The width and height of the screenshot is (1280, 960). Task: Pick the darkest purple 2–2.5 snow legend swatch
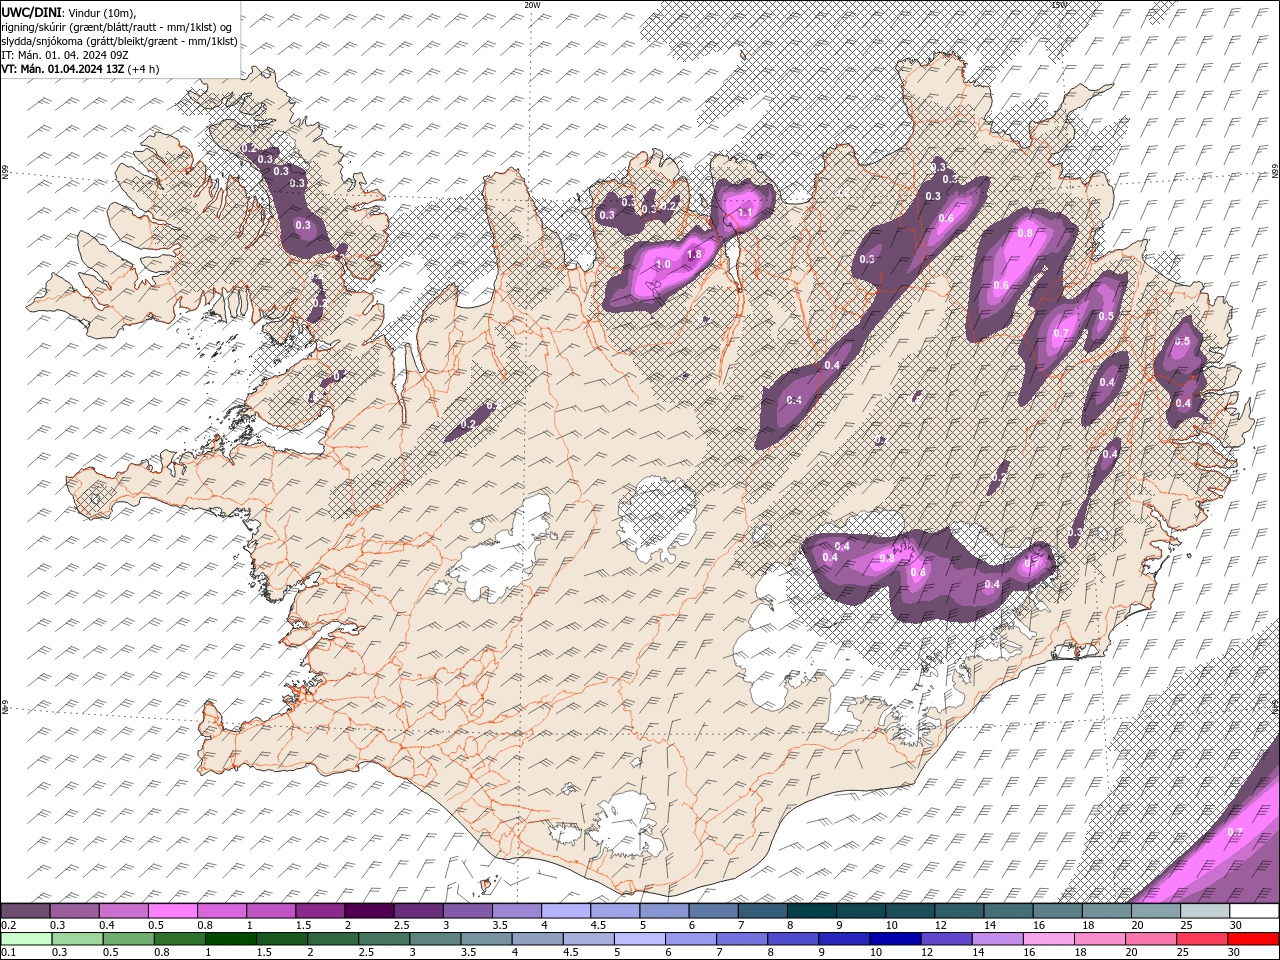click(368, 911)
